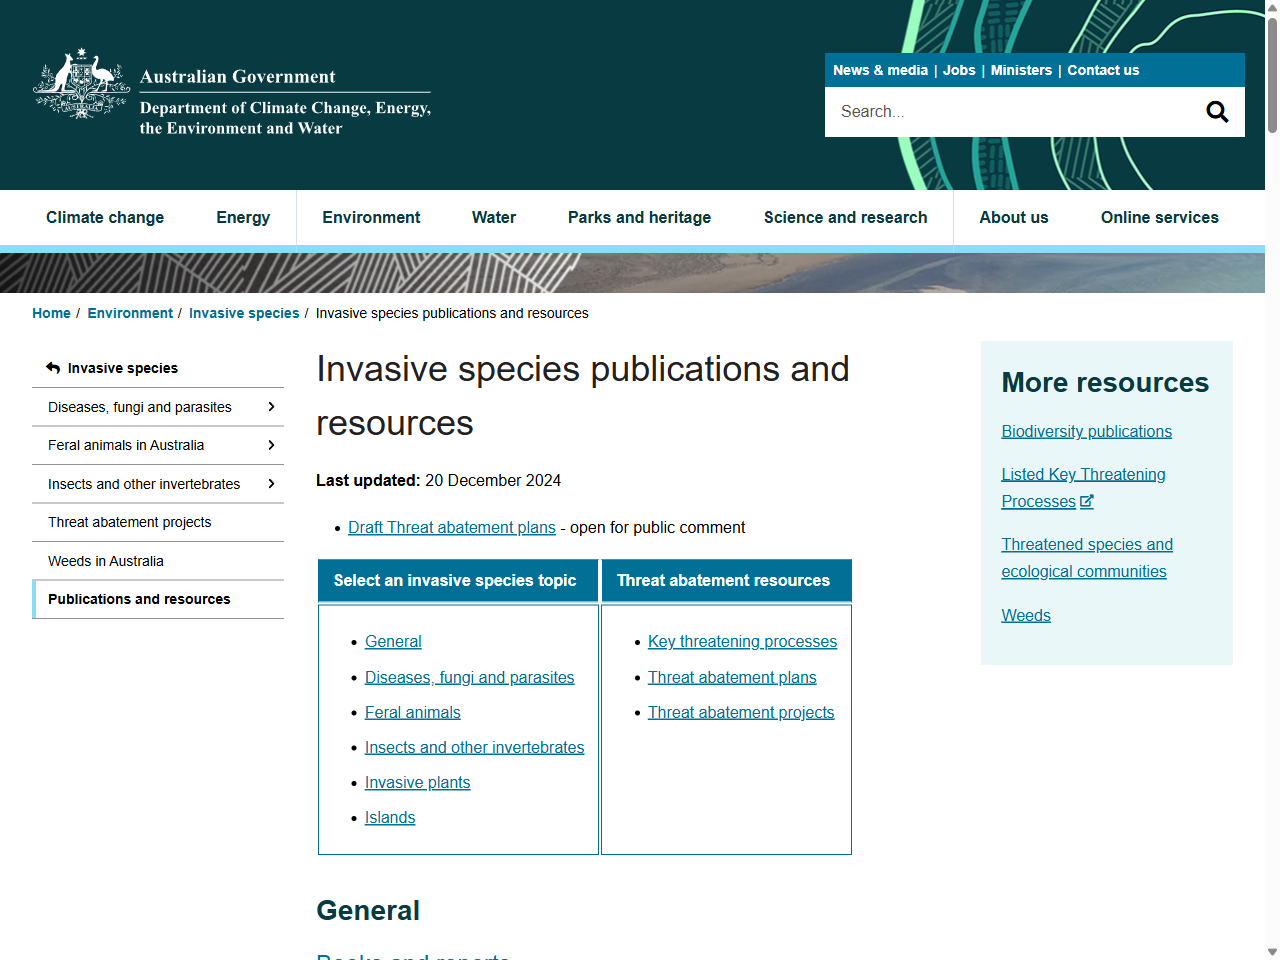Open the Online services section

[x=1159, y=217]
